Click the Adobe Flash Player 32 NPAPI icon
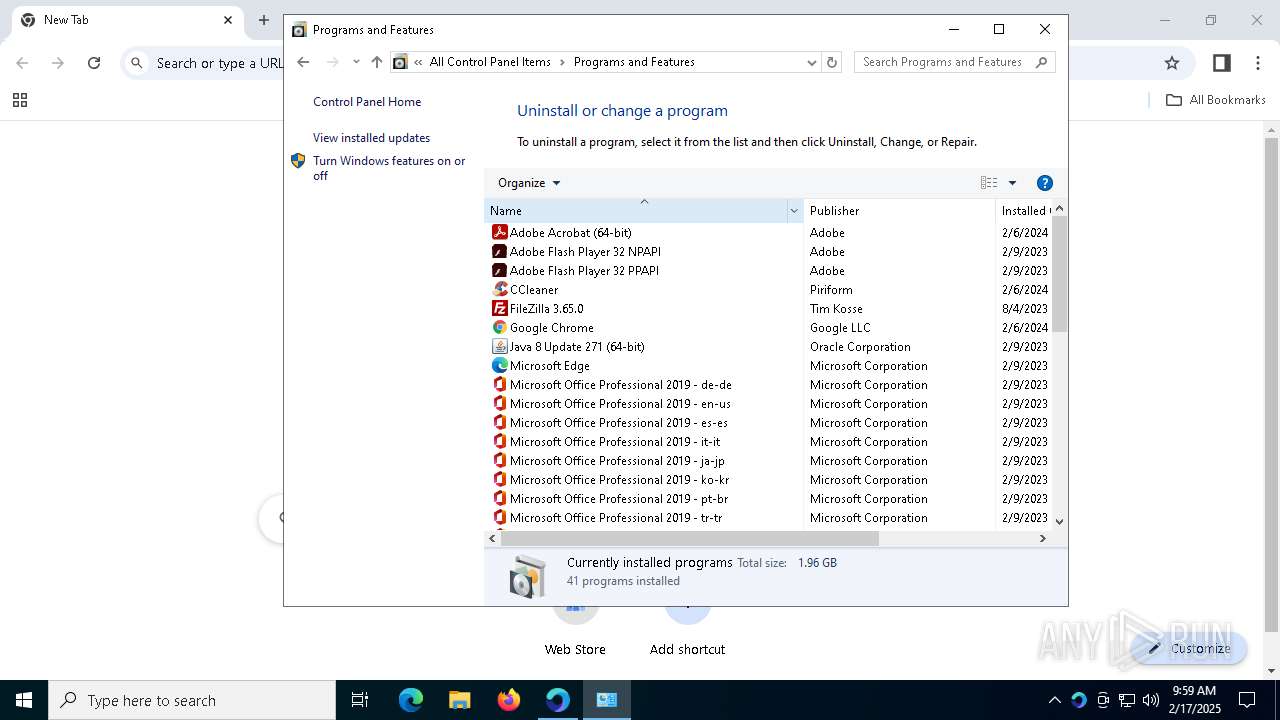This screenshot has width=1280, height=720. (500, 251)
